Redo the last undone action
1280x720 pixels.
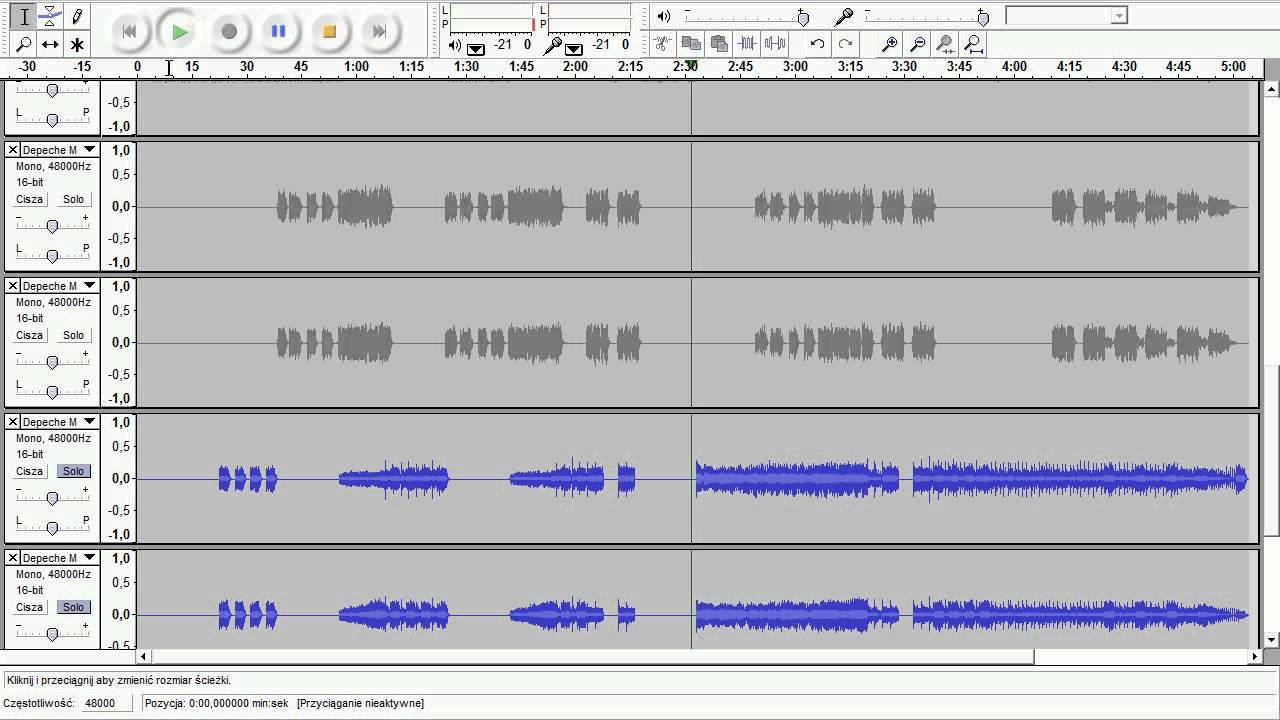[x=845, y=43]
